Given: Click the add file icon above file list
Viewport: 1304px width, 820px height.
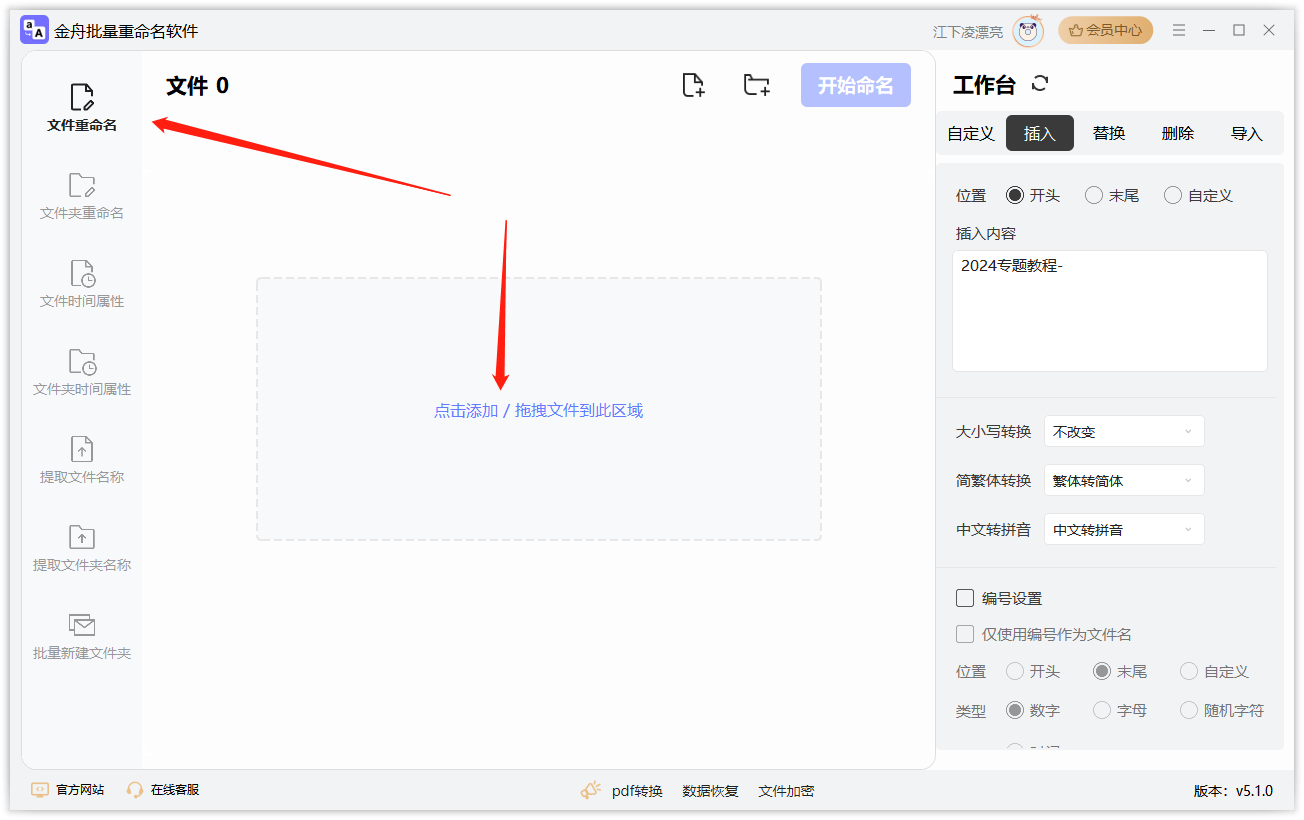Looking at the screenshot, I should click(694, 85).
